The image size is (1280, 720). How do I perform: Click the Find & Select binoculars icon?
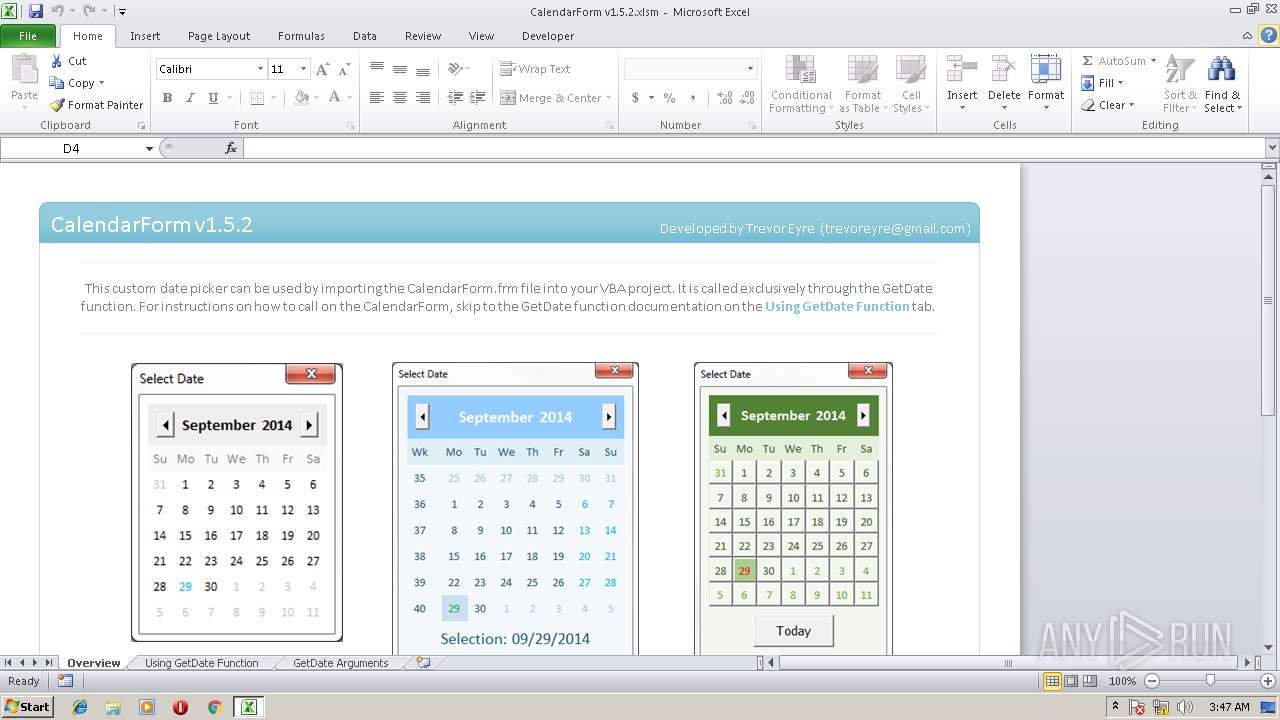(1221, 70)
